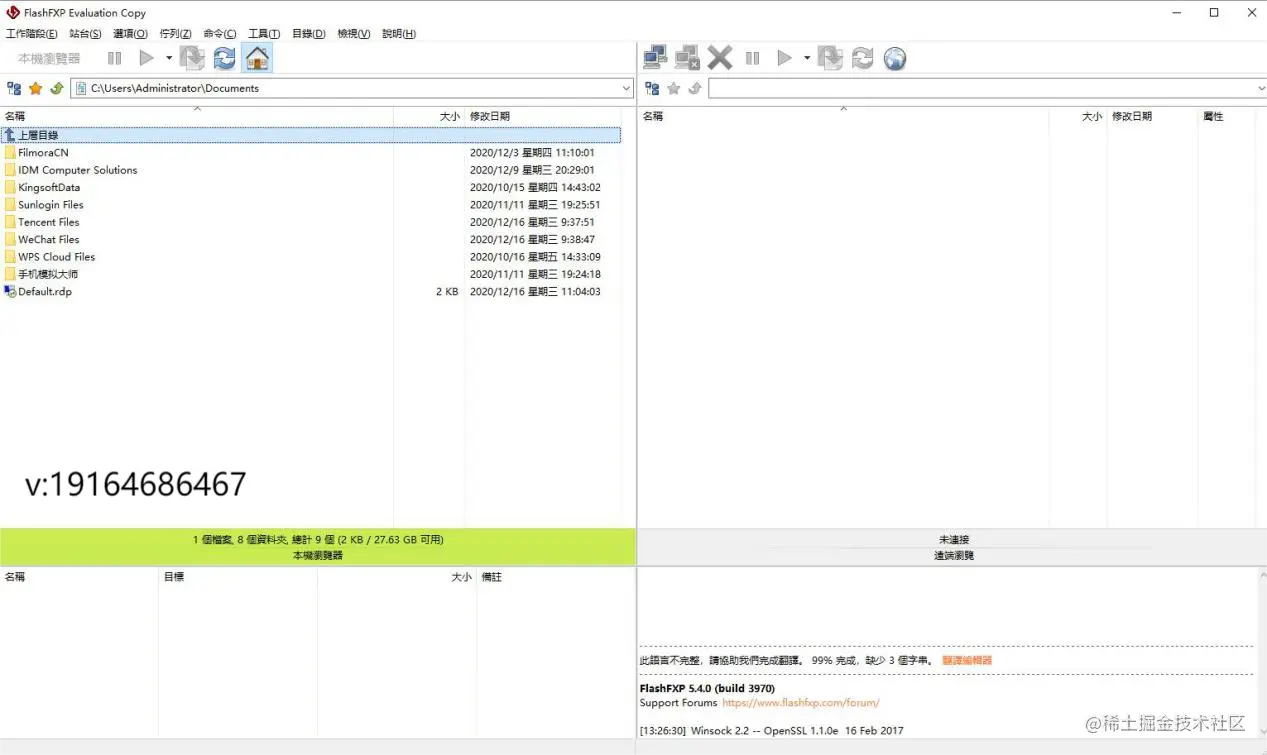
Task: Select the FilmoraCN folder
Action: click(x=43, y=153)
